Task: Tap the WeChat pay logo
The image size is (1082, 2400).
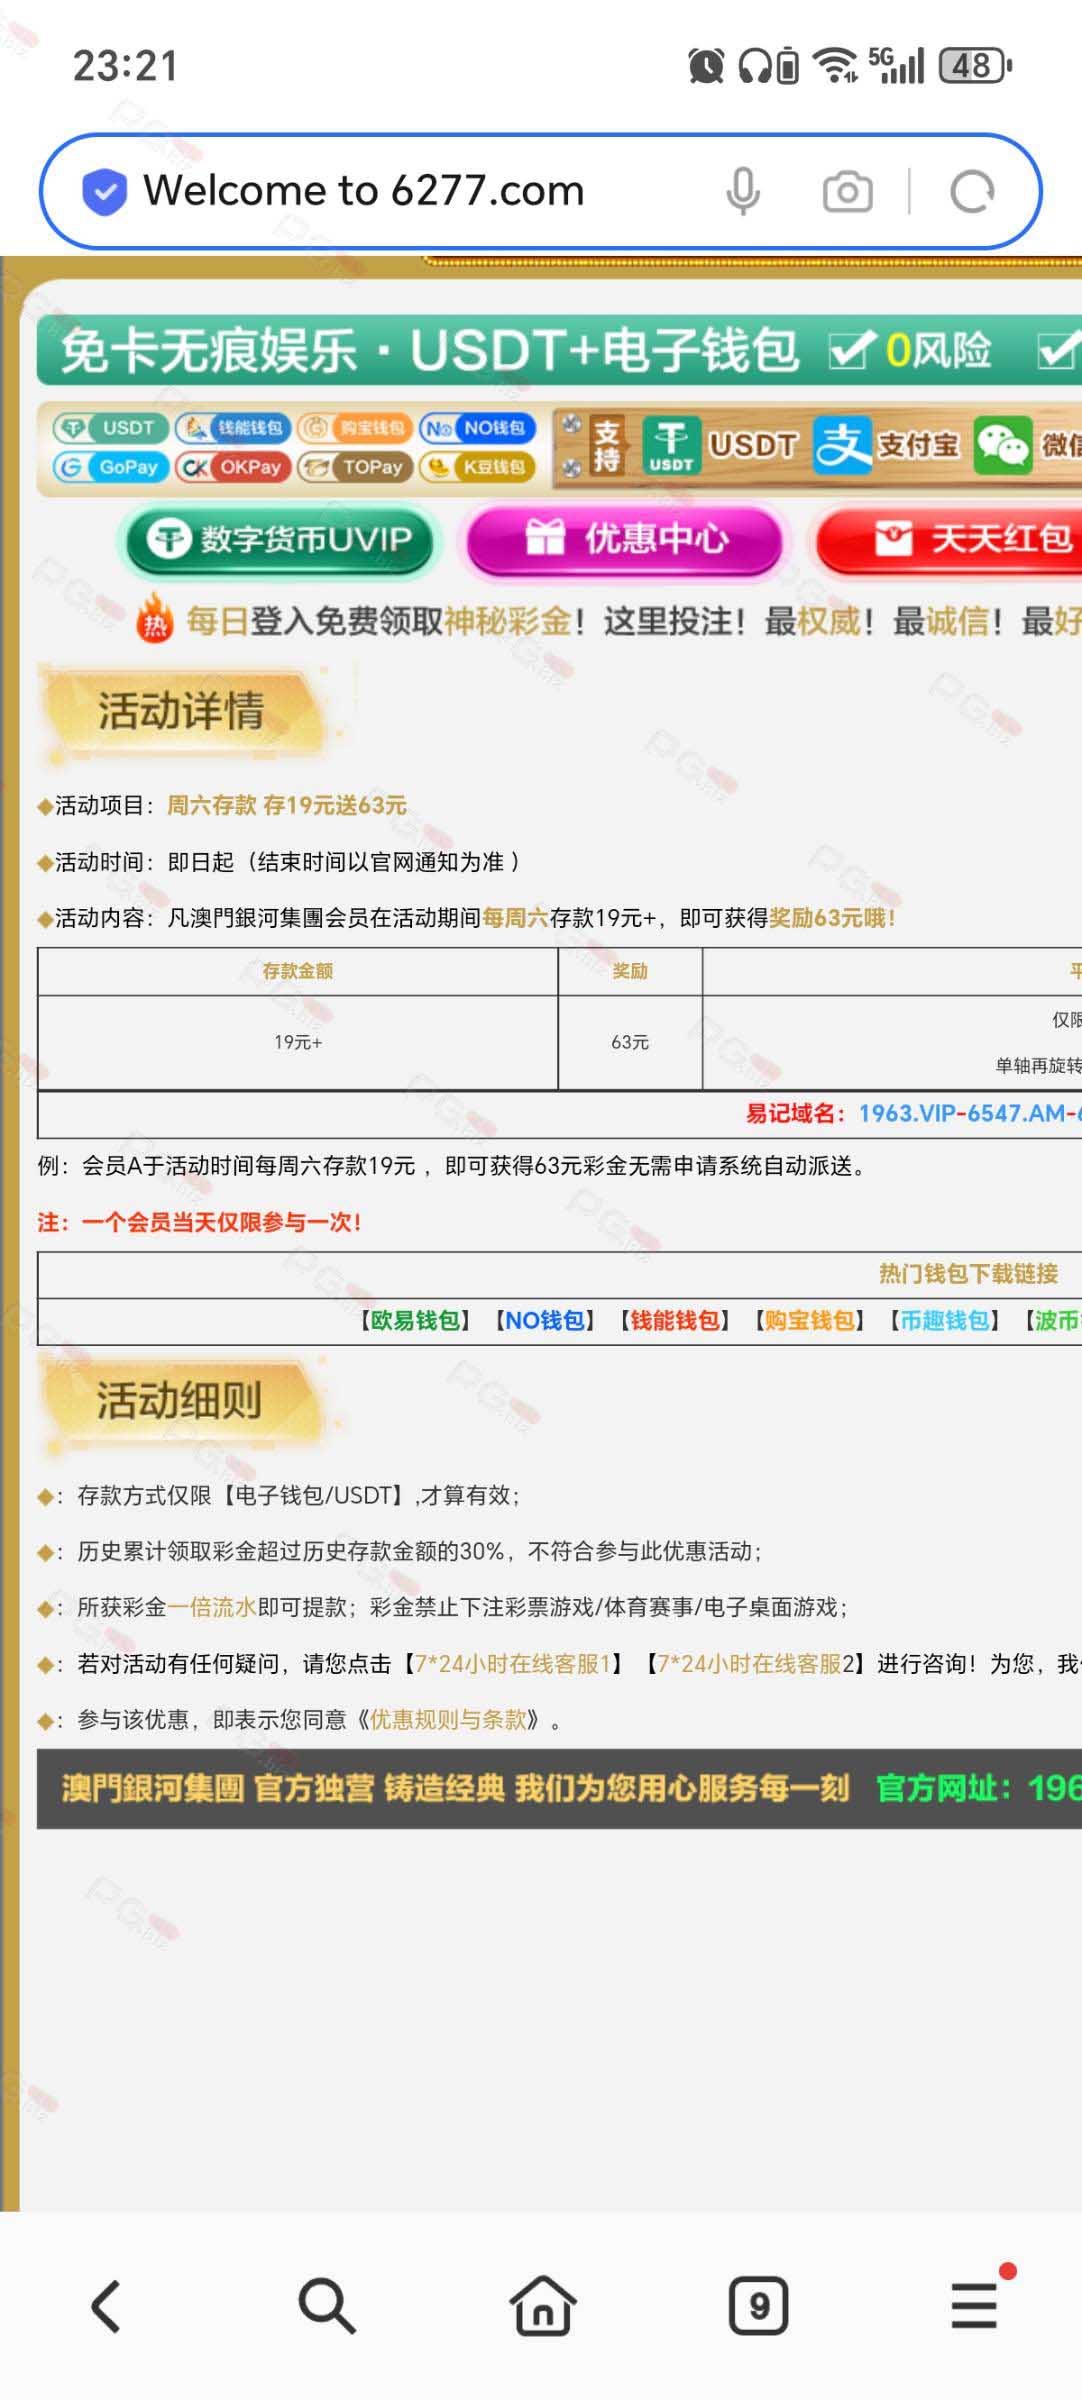Action: click(1003, 445)
